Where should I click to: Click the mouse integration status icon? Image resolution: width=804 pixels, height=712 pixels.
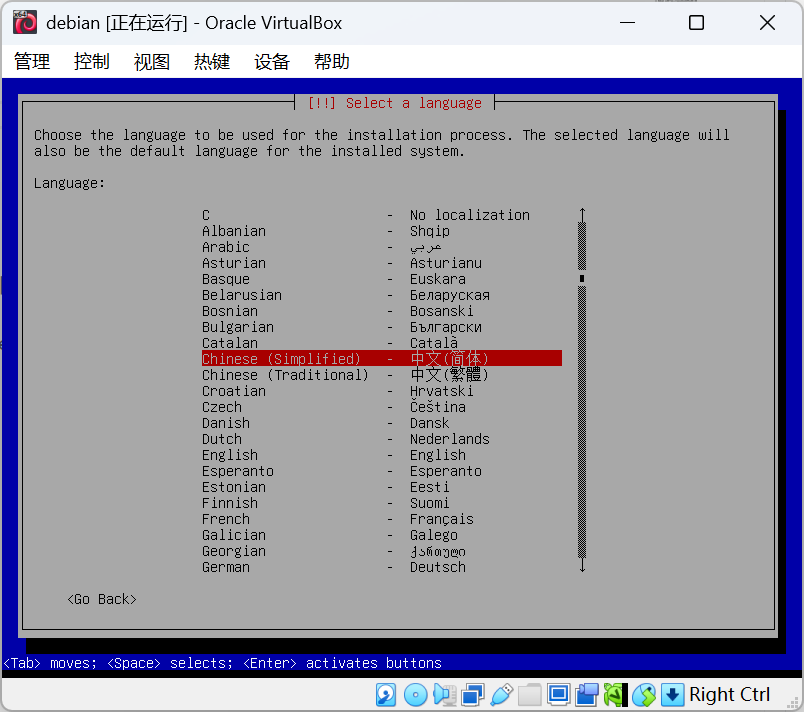pyautogui.click(x=644, y=695)
